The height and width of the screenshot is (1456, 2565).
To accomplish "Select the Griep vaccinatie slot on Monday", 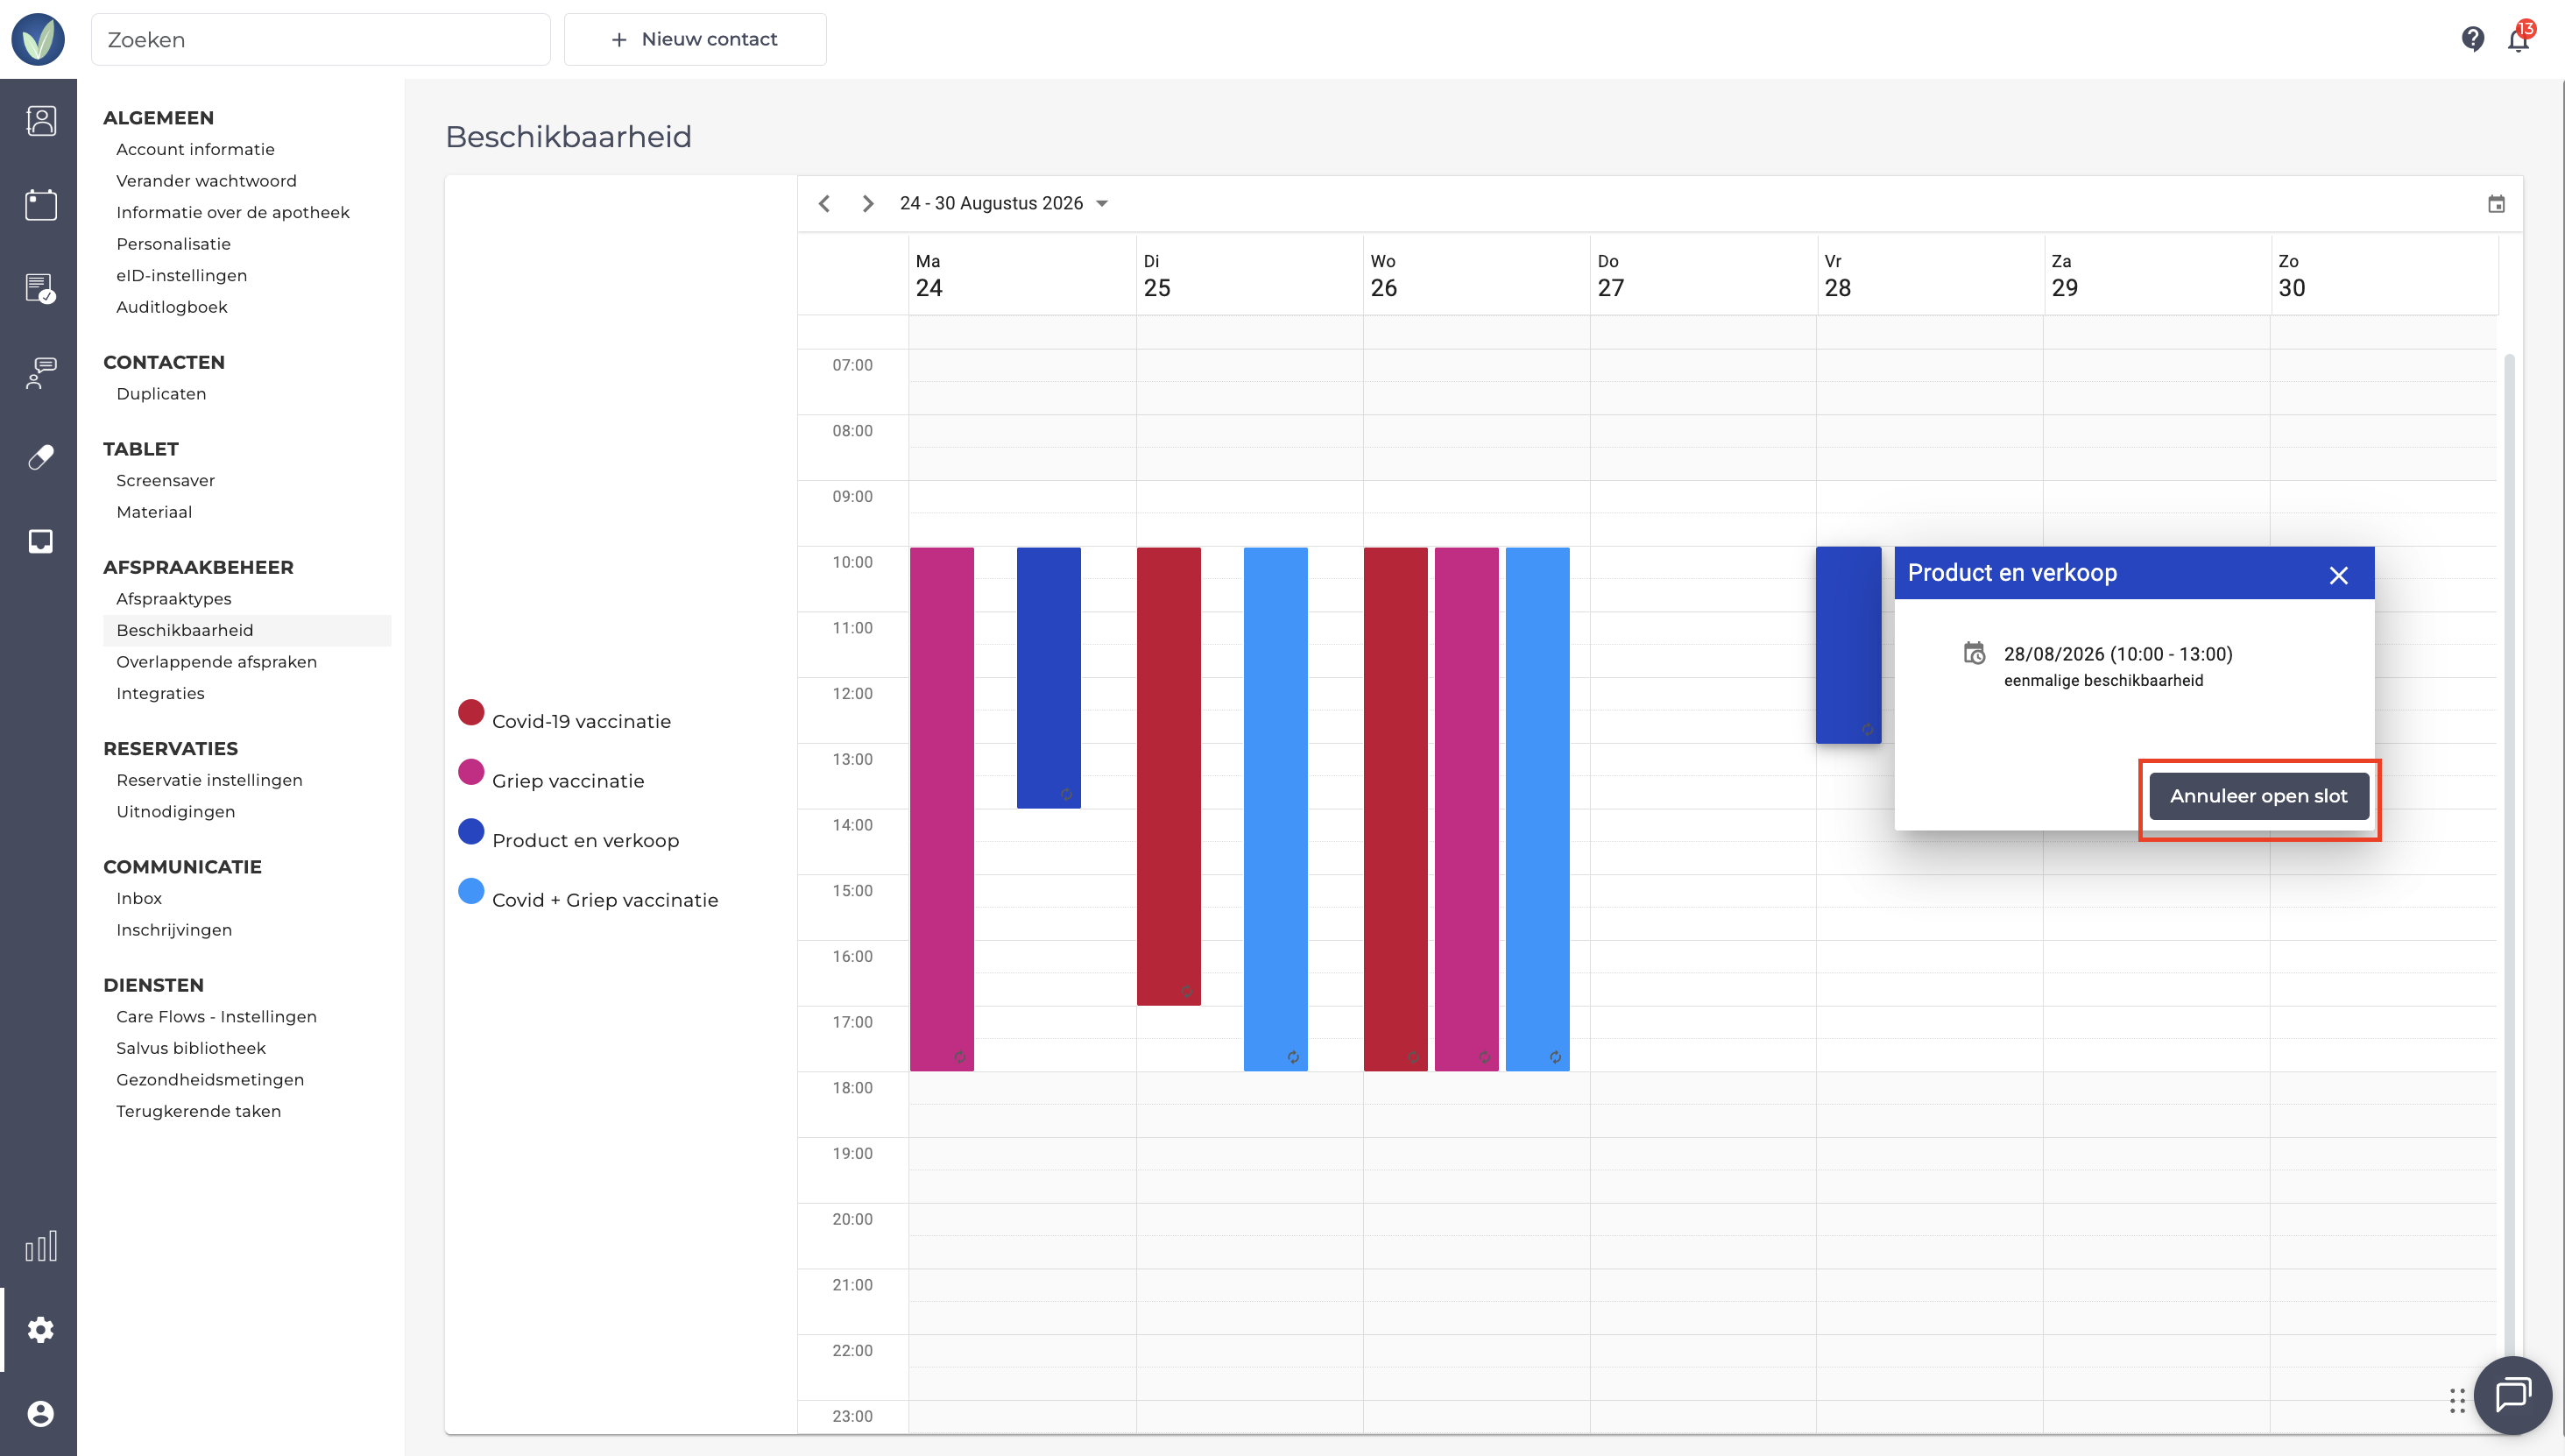I will coord(942,809).
